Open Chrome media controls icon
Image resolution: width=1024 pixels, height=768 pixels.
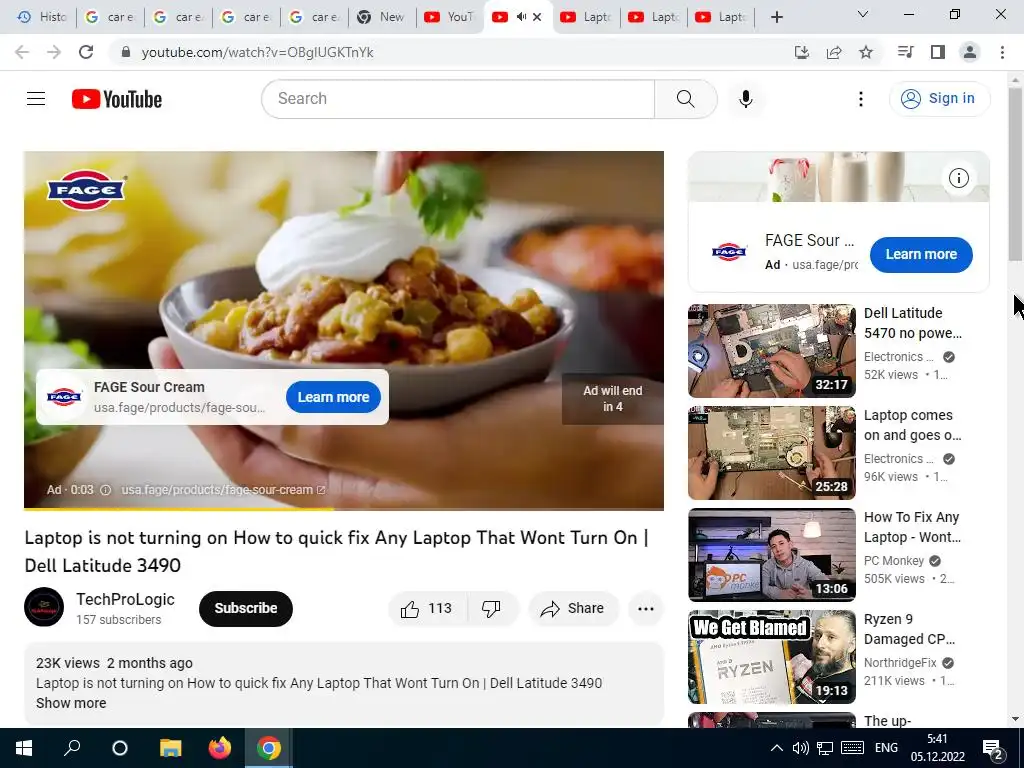pos(905,52)
